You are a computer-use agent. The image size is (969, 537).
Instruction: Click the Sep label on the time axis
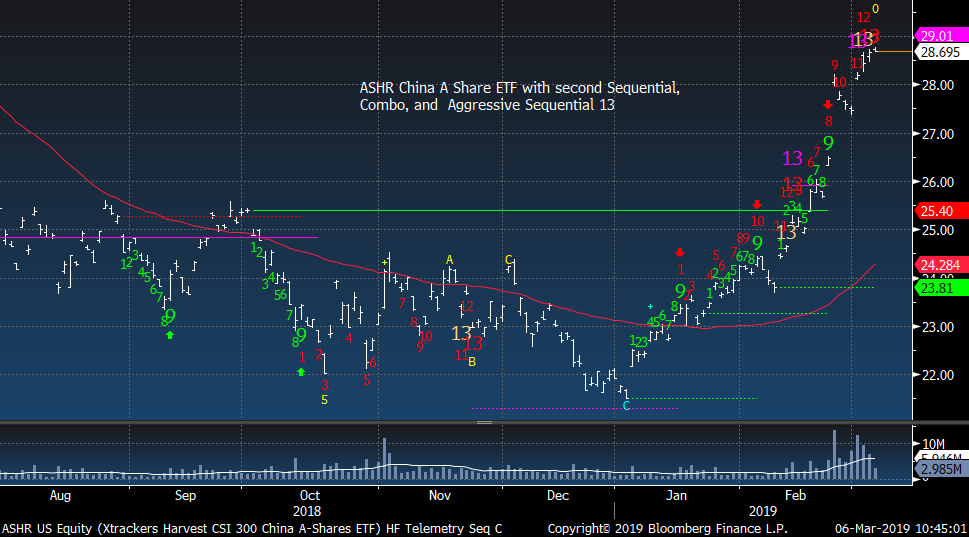tap(185, 496)
